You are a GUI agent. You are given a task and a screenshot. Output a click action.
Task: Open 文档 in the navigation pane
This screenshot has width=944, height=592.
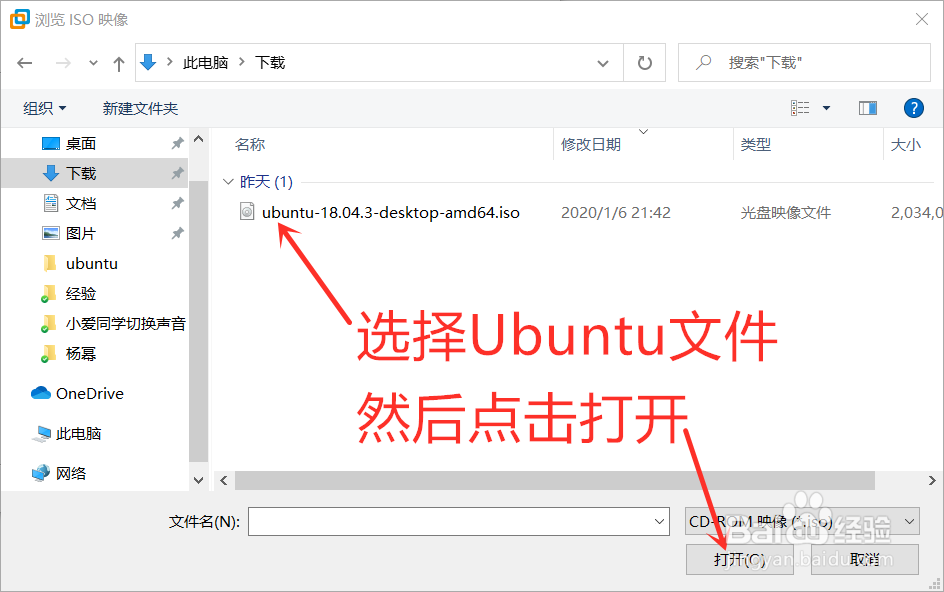pyautogui.click(x=81, y=204)
